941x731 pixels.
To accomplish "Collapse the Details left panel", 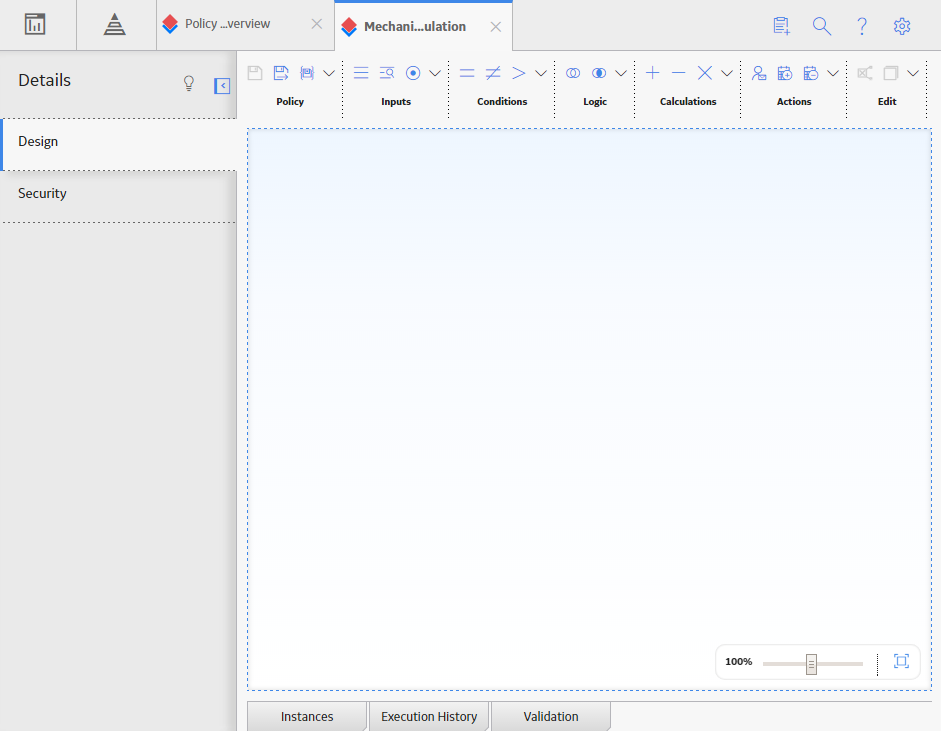I will (x=222, y=86).
